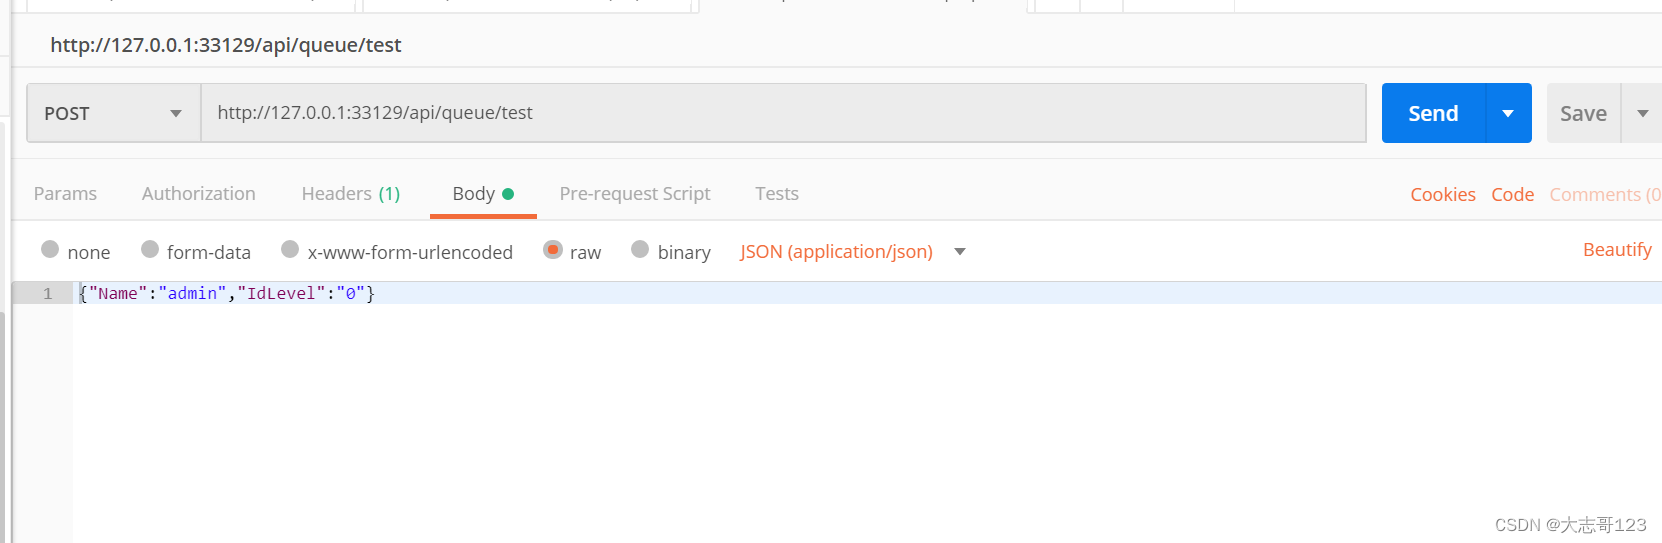Image resolution: width=1662 pixels, height=543 pixels.
Task: Select the Body tab
Action: (483, 194)
